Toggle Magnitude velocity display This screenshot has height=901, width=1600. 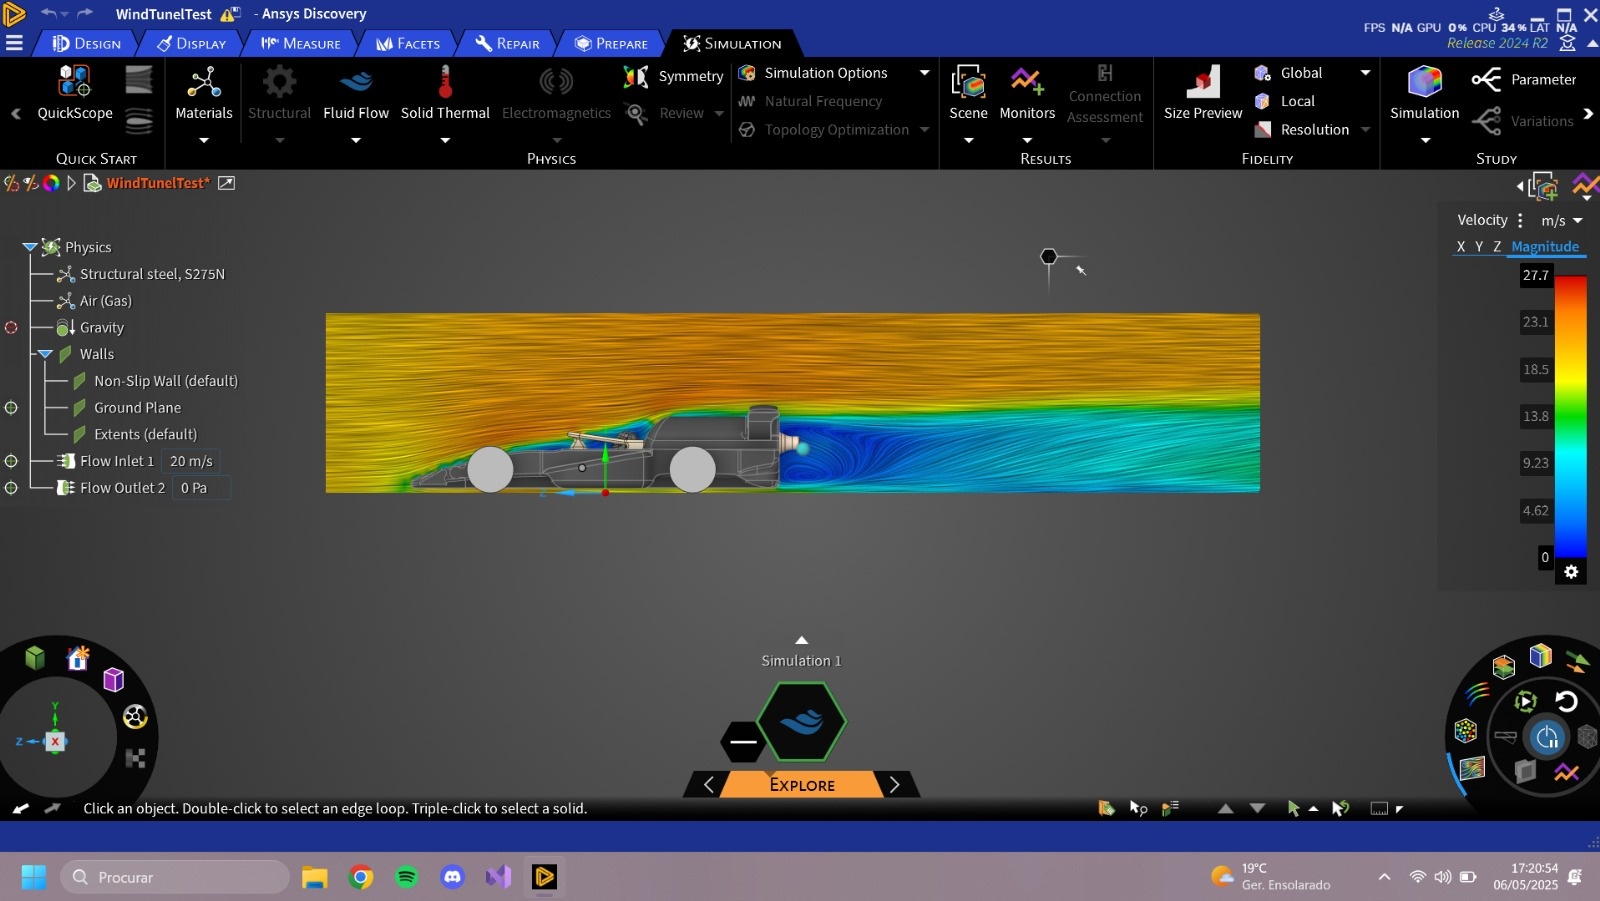coord(1545,246)
